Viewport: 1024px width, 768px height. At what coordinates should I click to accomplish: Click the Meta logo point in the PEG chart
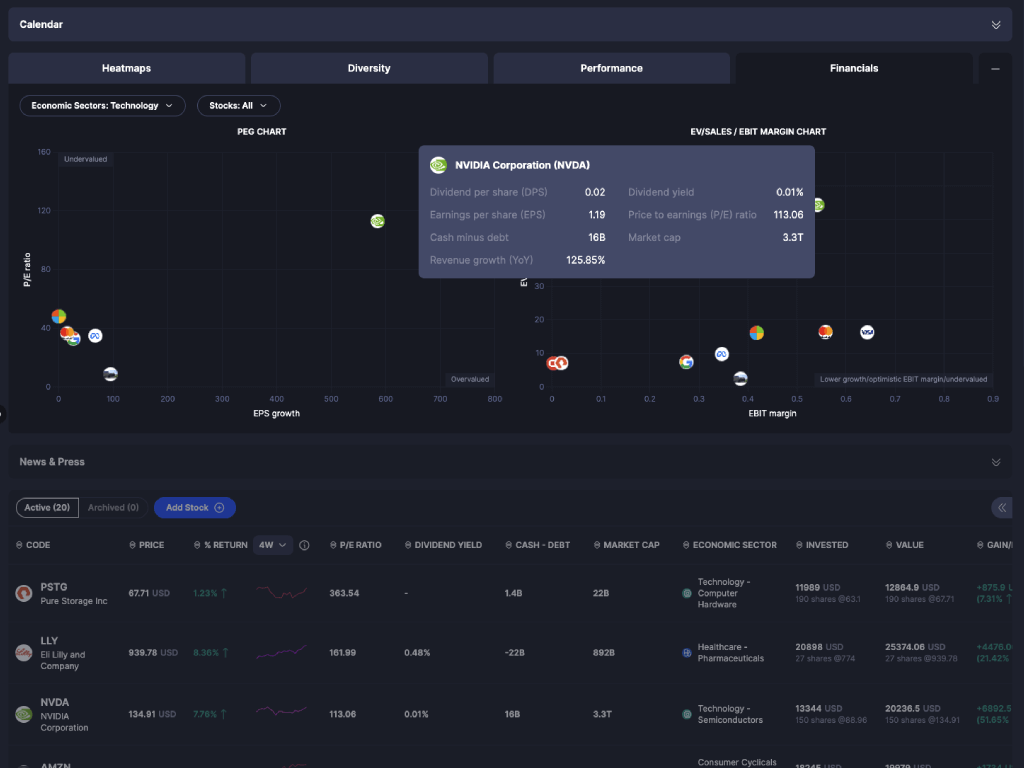pyautogui.click(x=95, y=336)
